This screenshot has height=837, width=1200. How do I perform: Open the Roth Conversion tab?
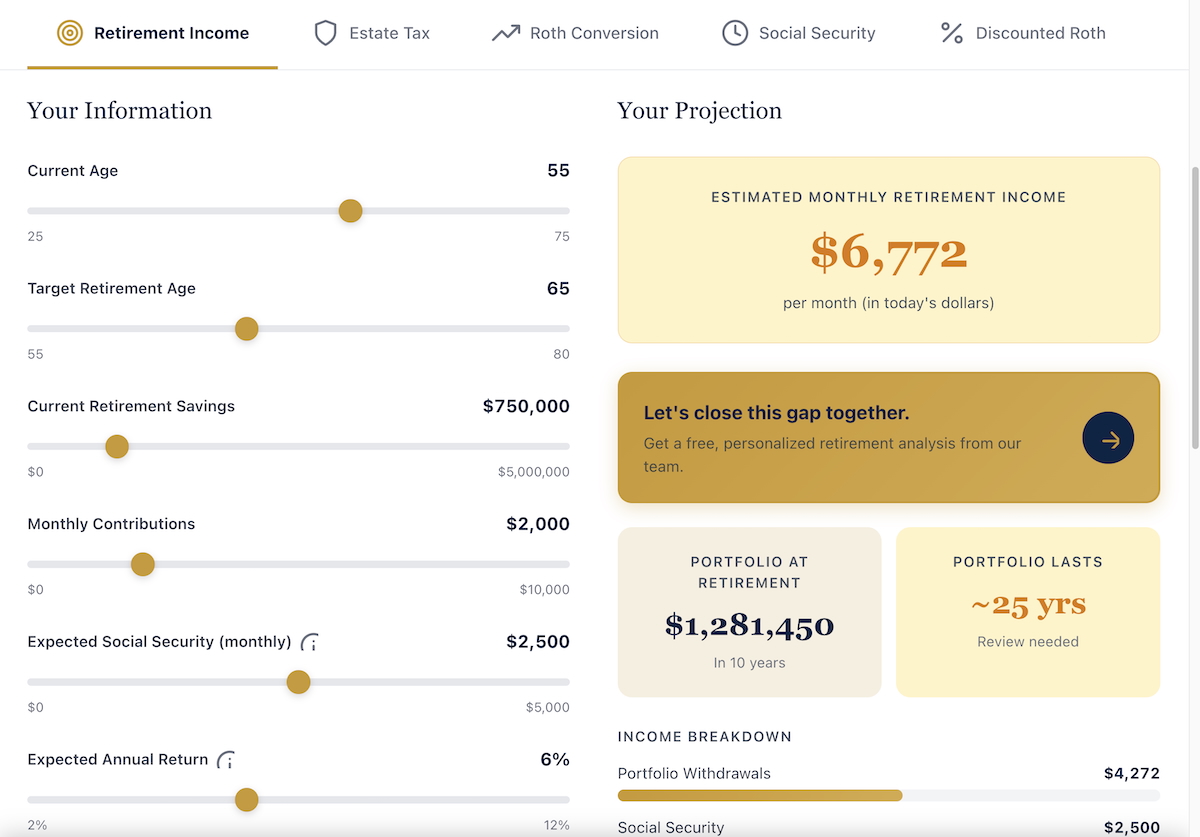click(x=575, y=34)
